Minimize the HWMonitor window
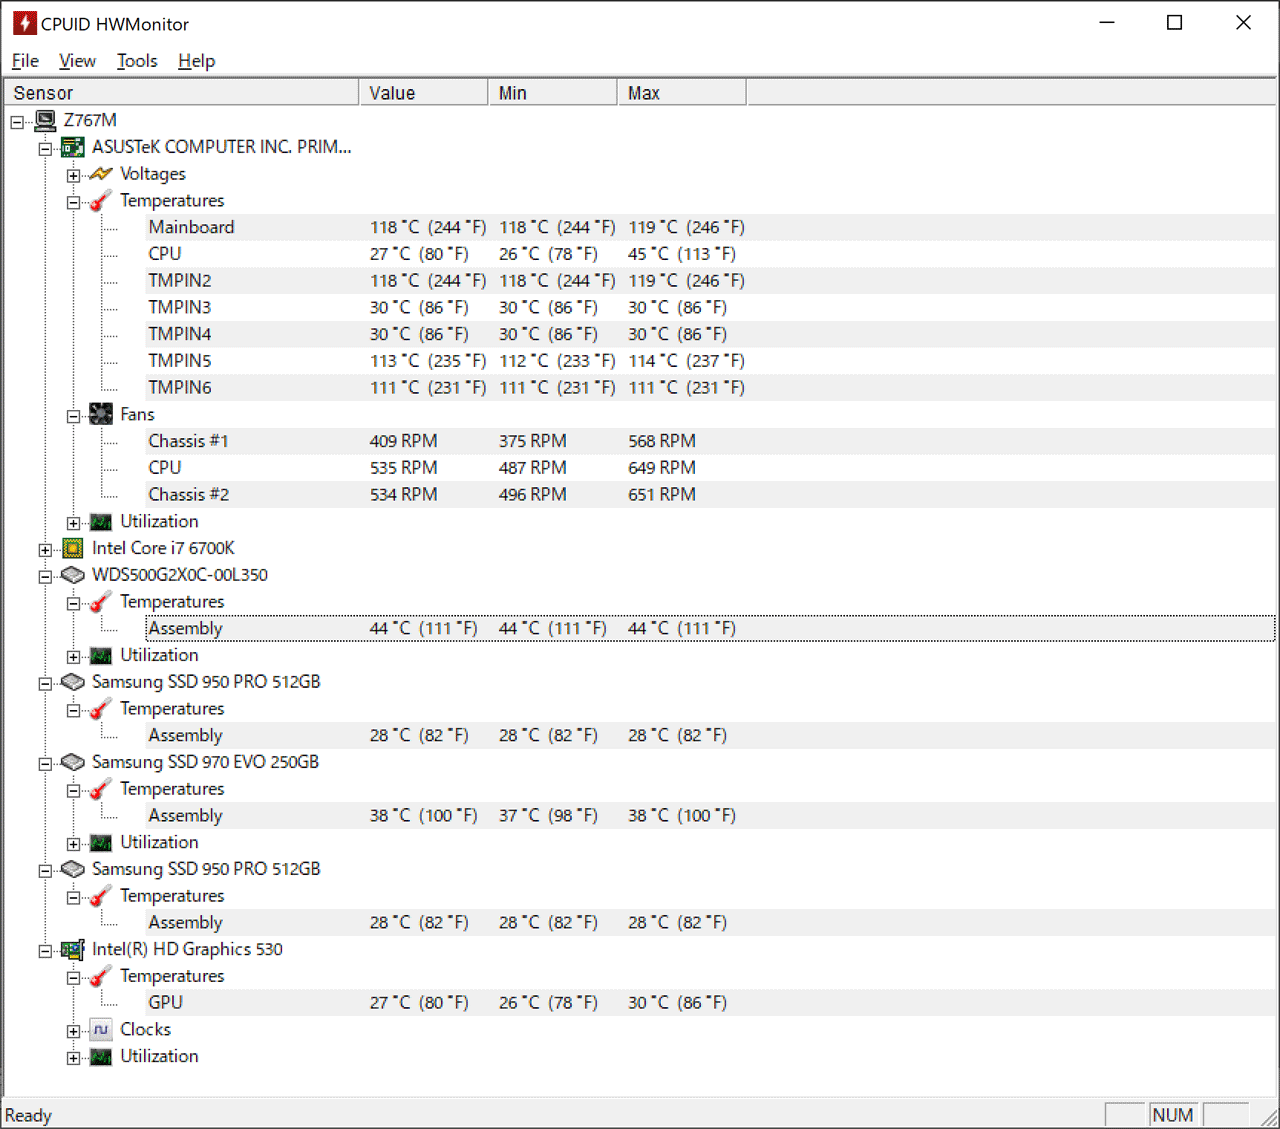1280x1129 pixels. [1107, 22]
